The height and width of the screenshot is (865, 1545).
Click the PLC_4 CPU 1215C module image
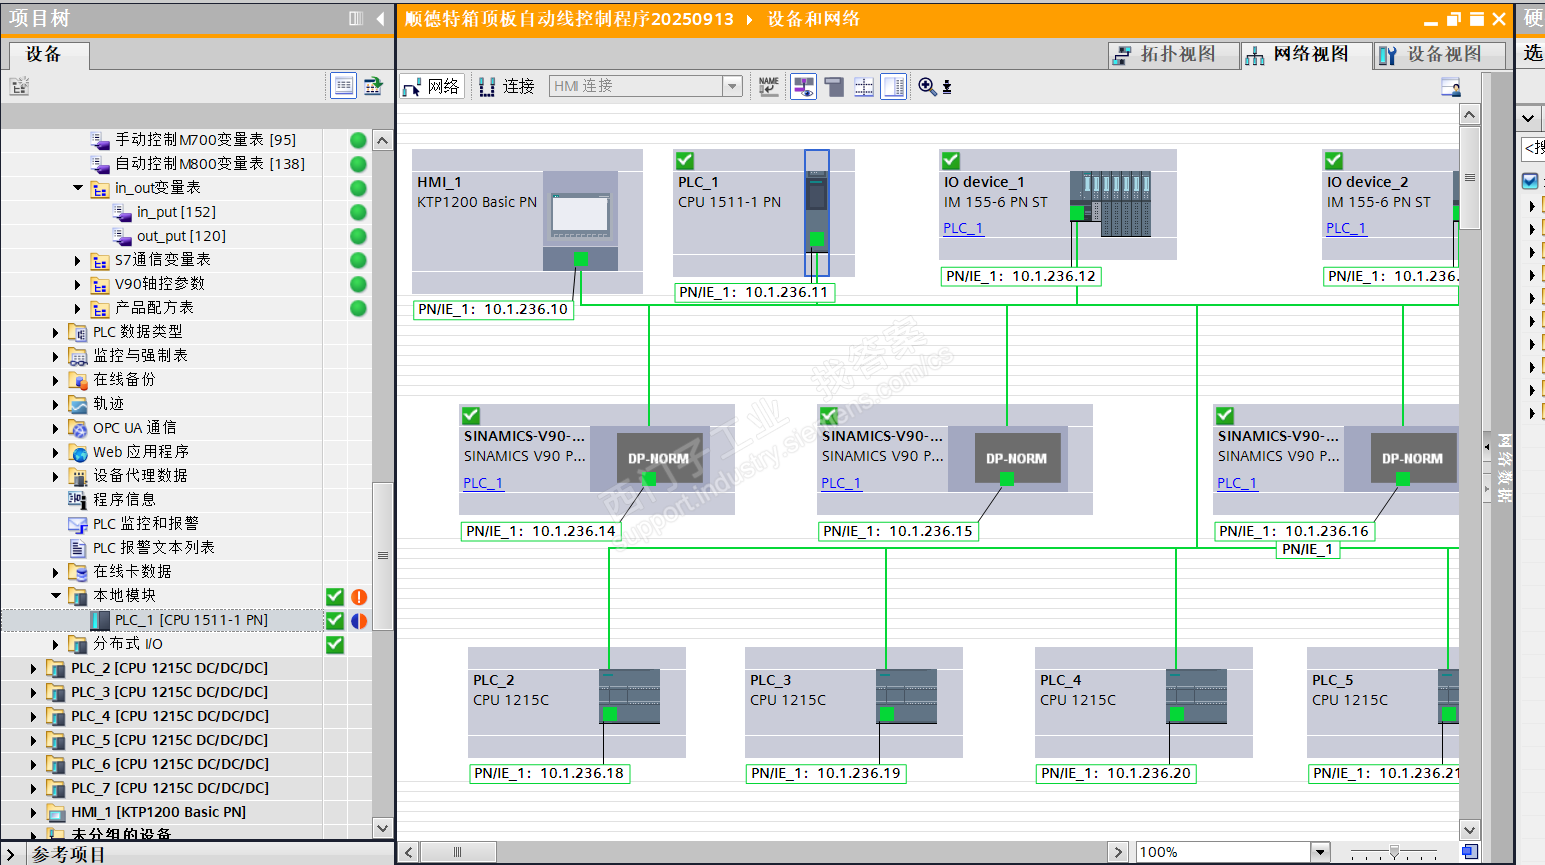click(1196, 697)
